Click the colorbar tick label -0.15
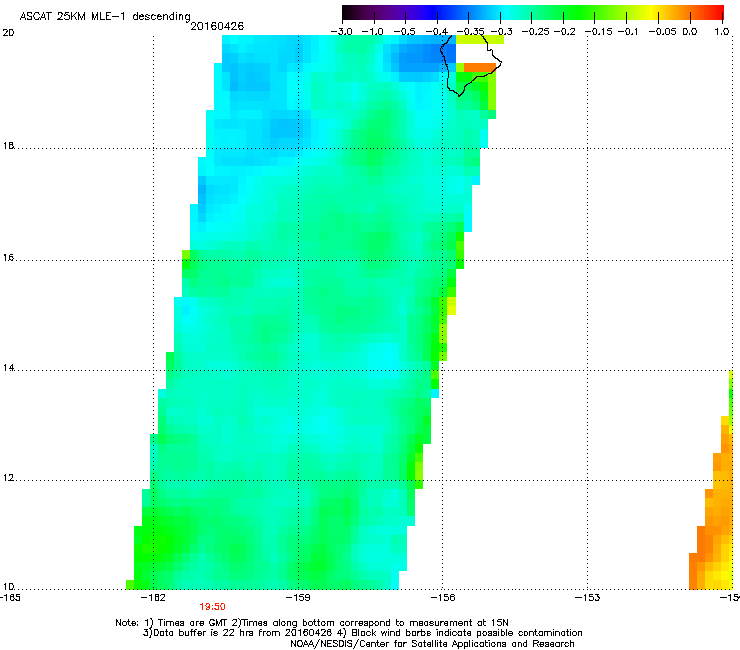This screenshot has width=740, height=650. tap(598, 32)
